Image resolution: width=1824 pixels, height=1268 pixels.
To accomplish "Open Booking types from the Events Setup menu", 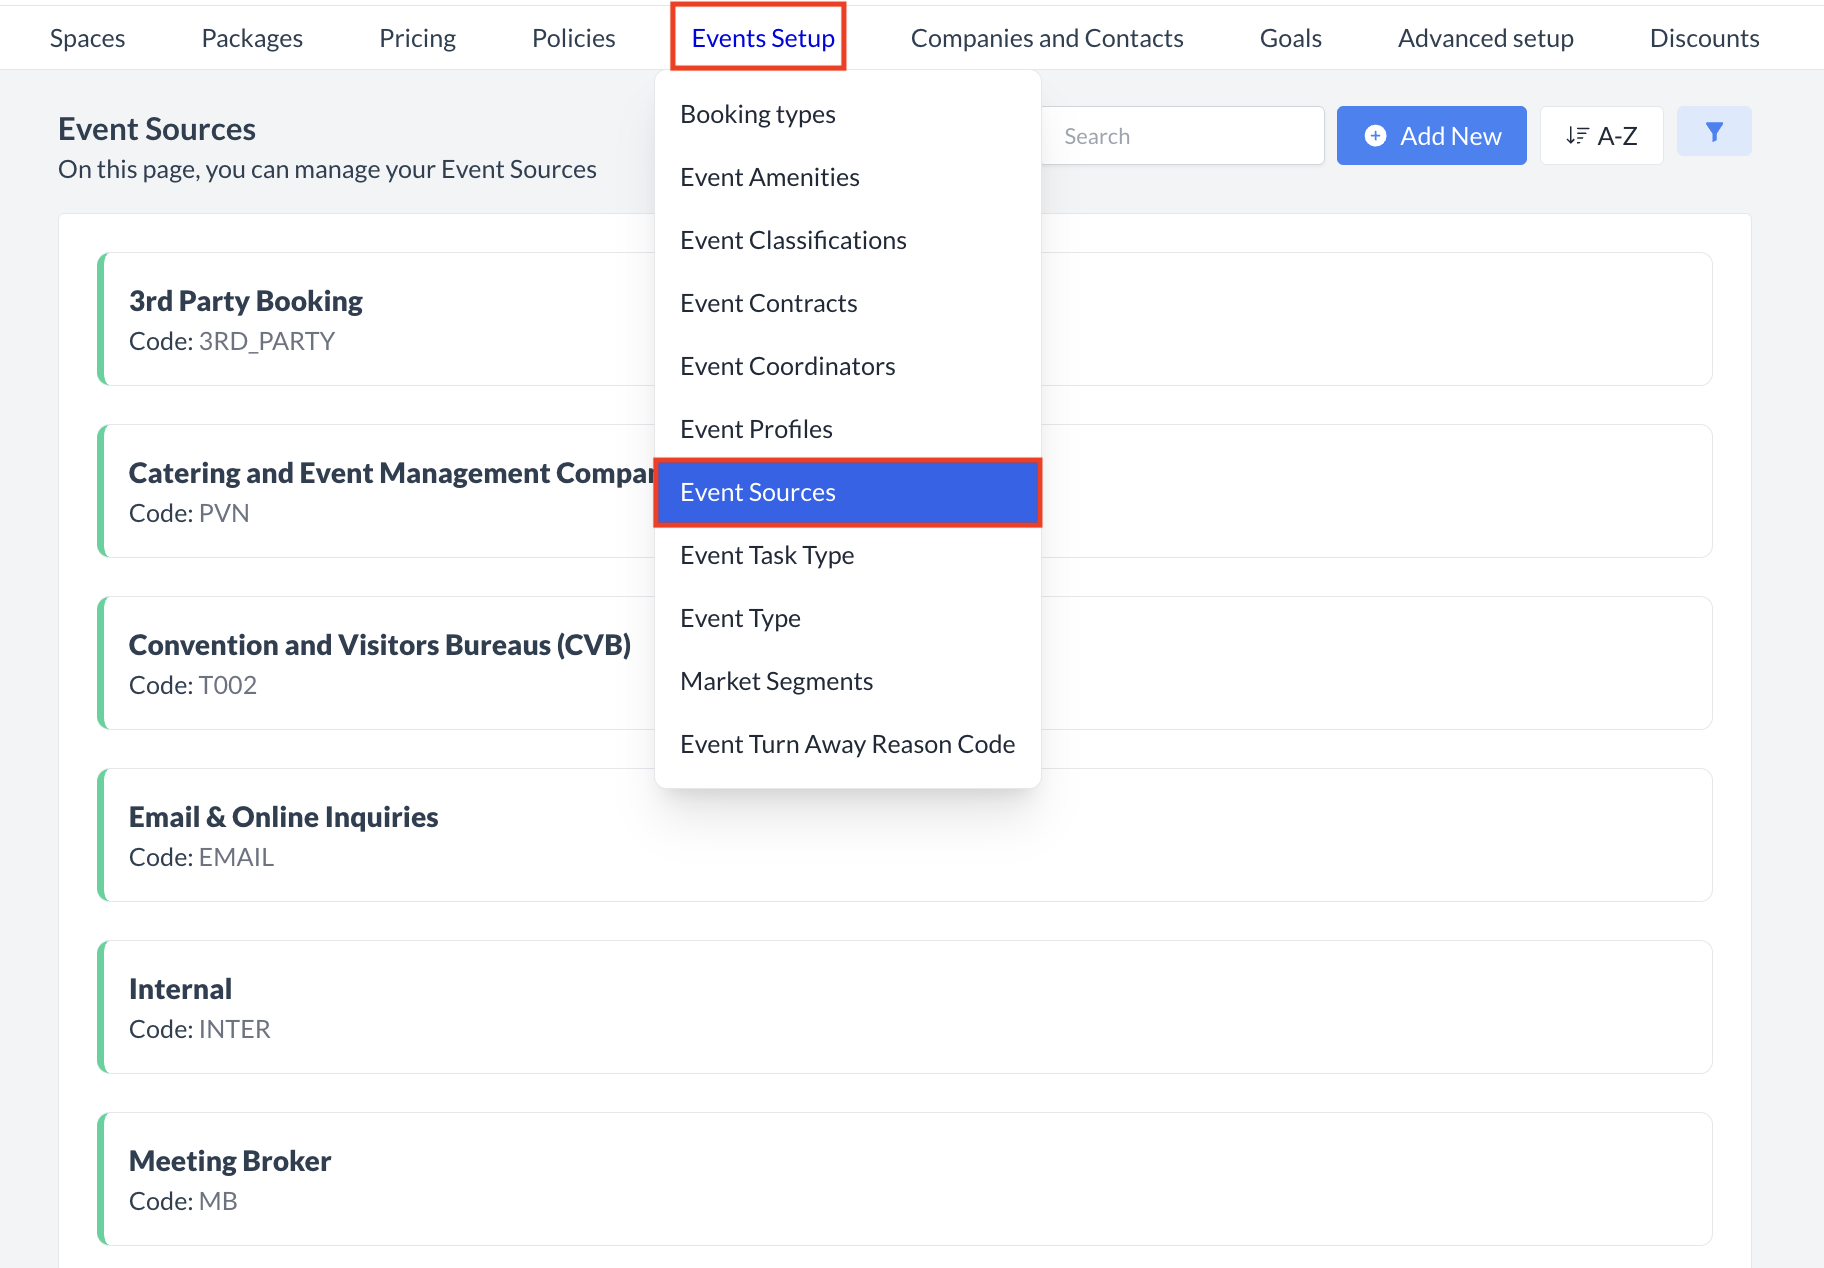I will click(x=757, y=114).
